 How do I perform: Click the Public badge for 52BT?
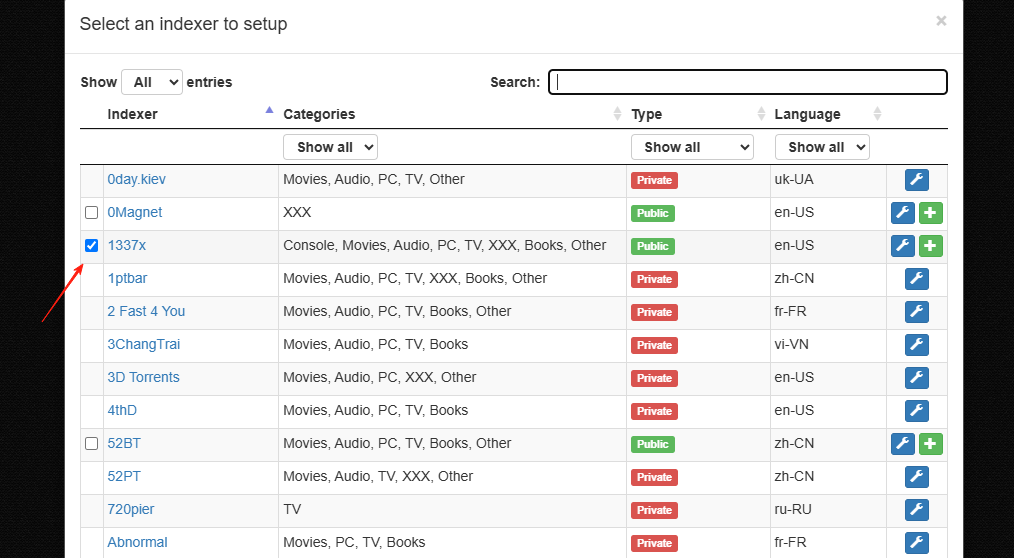[x=653, y=444]
